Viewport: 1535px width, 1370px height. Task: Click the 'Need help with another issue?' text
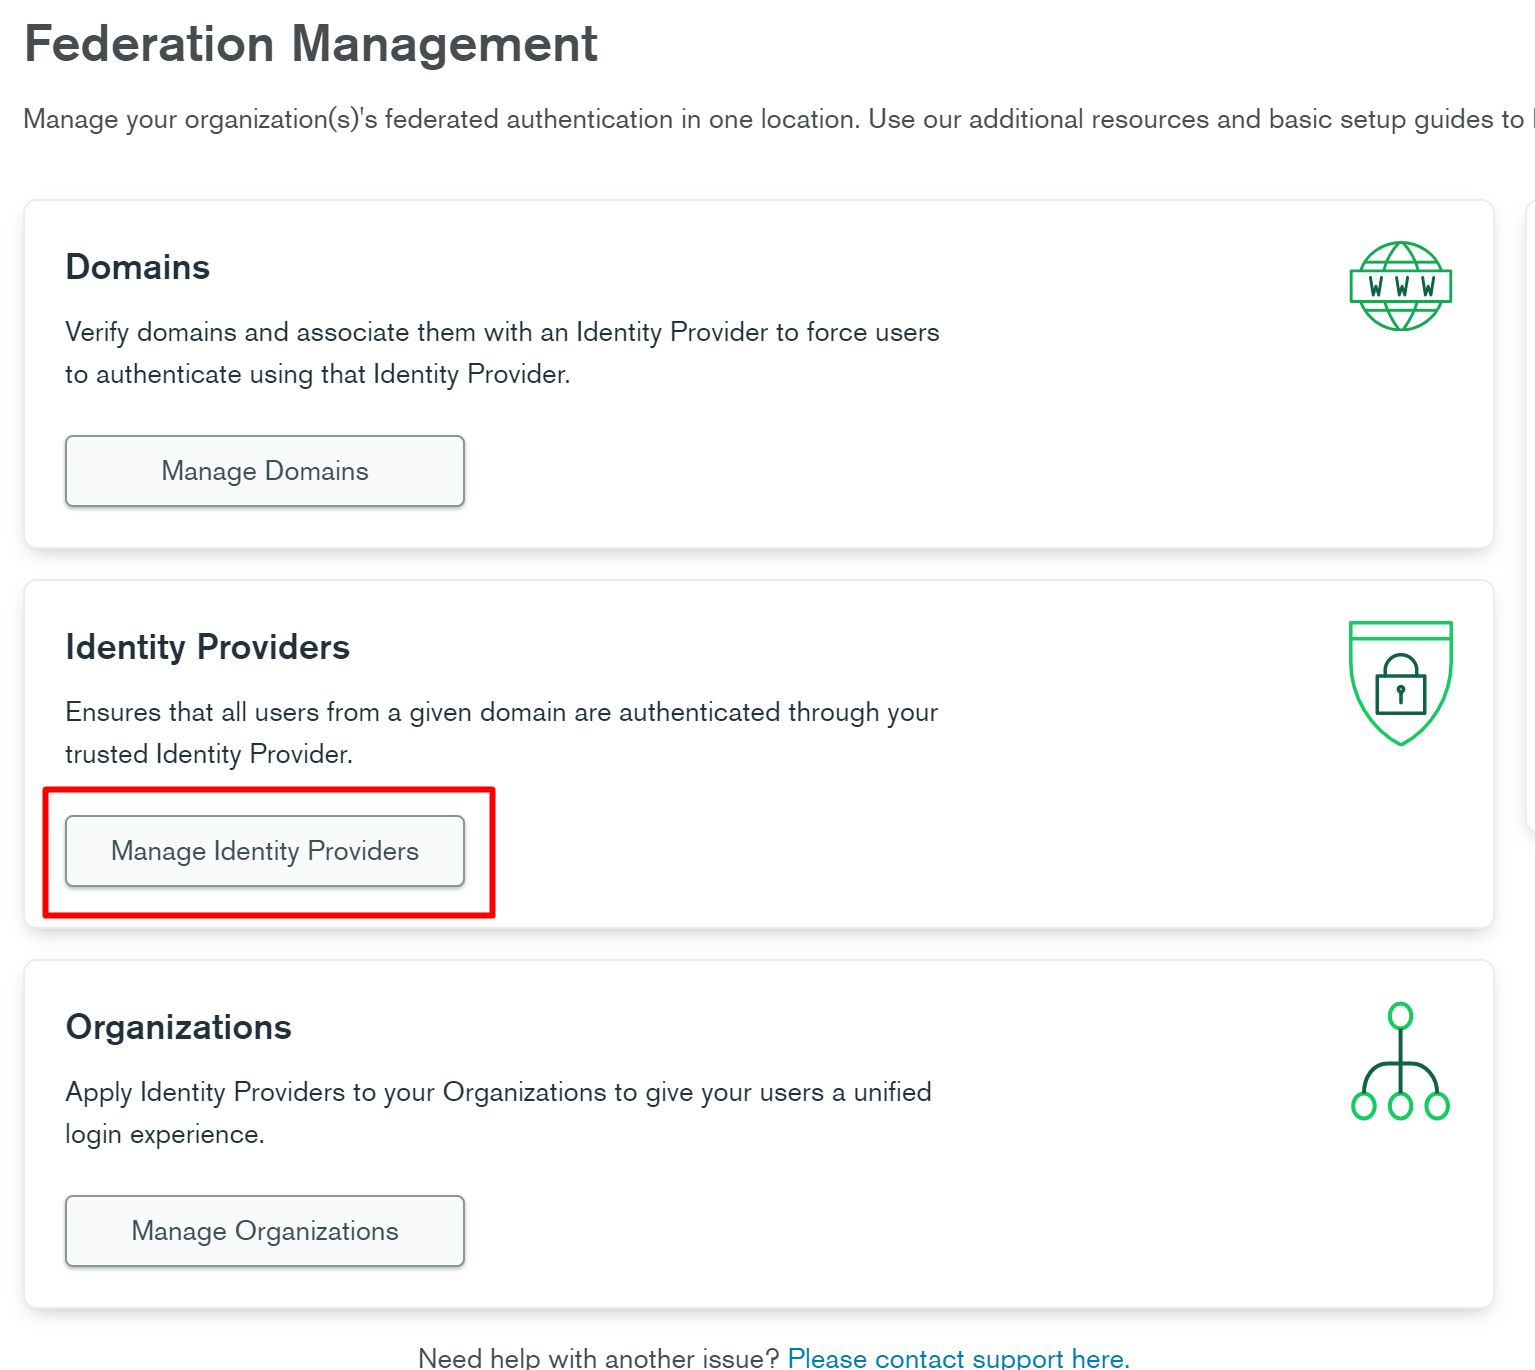(598, 1357)
